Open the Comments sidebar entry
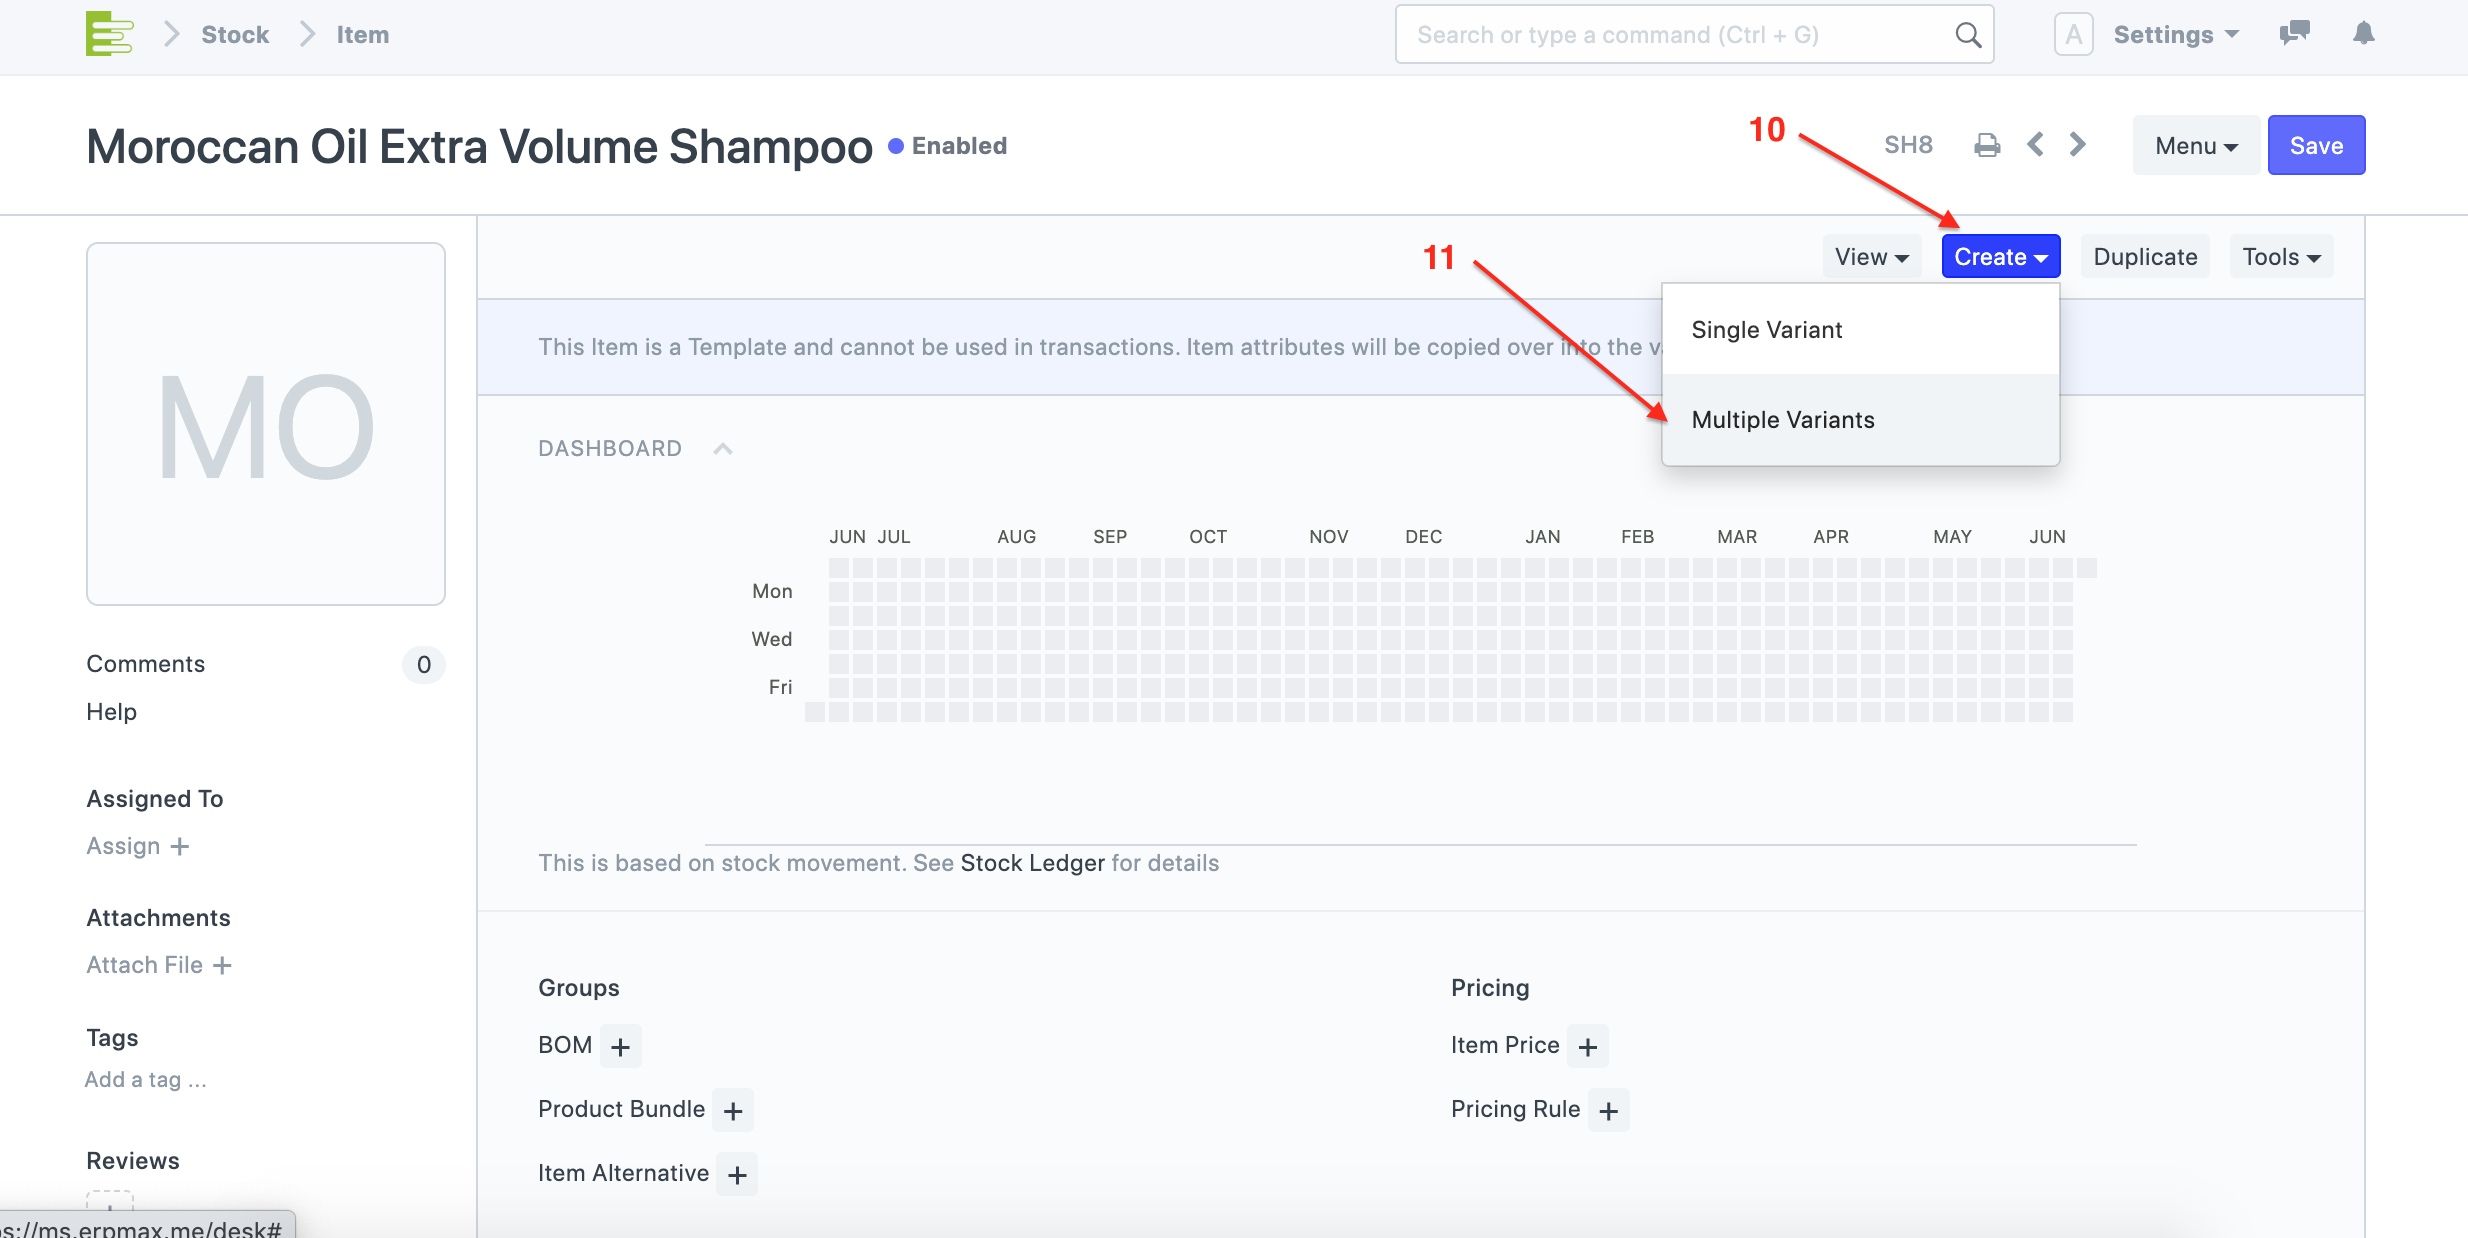The image size is (2468, 1238). tap(145, 664)
